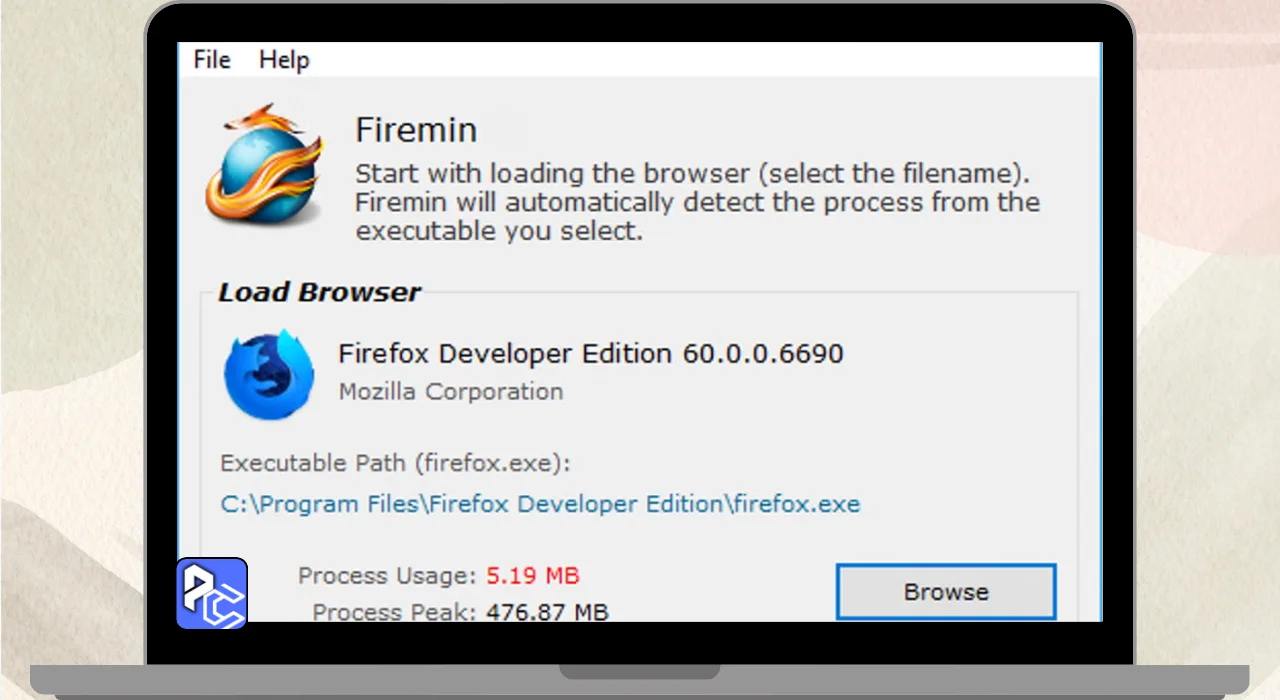The image size is (1280, 700).
Task: Open the firefox.exe executable path link
Action: [x=540, y=504]
